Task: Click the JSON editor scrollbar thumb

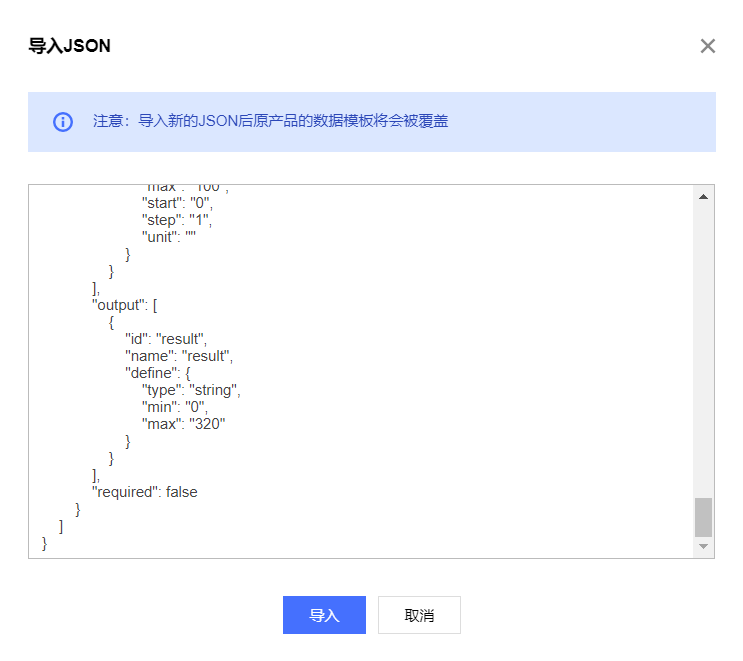Action: pyautogui.click(x=703, y=517)
